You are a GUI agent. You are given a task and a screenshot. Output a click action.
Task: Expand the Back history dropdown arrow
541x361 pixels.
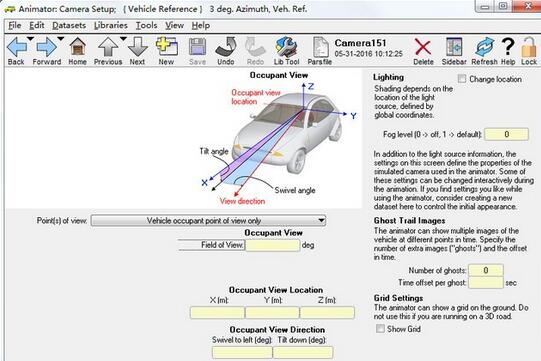point(30,39)
